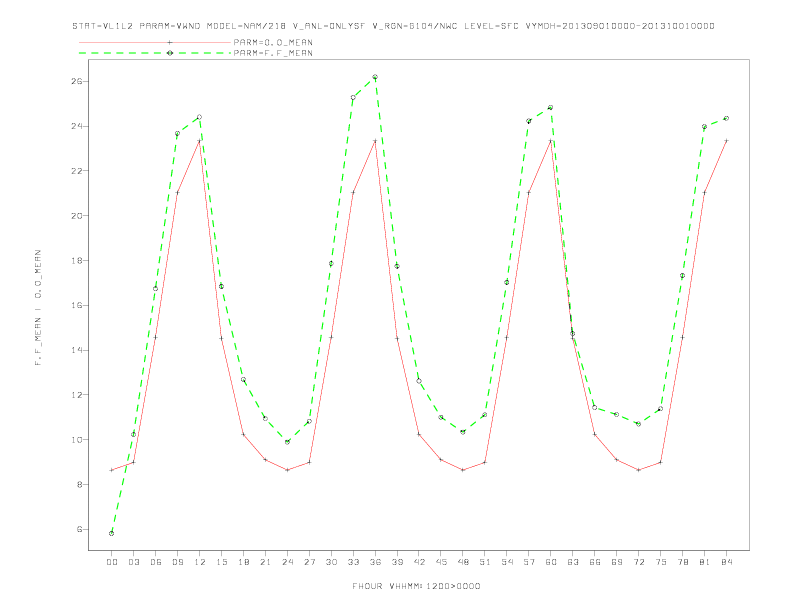This screenshot has height=612, width=792.
Task: Click the PARM=O.O_MEAN legend label
Action: (273, 42)
